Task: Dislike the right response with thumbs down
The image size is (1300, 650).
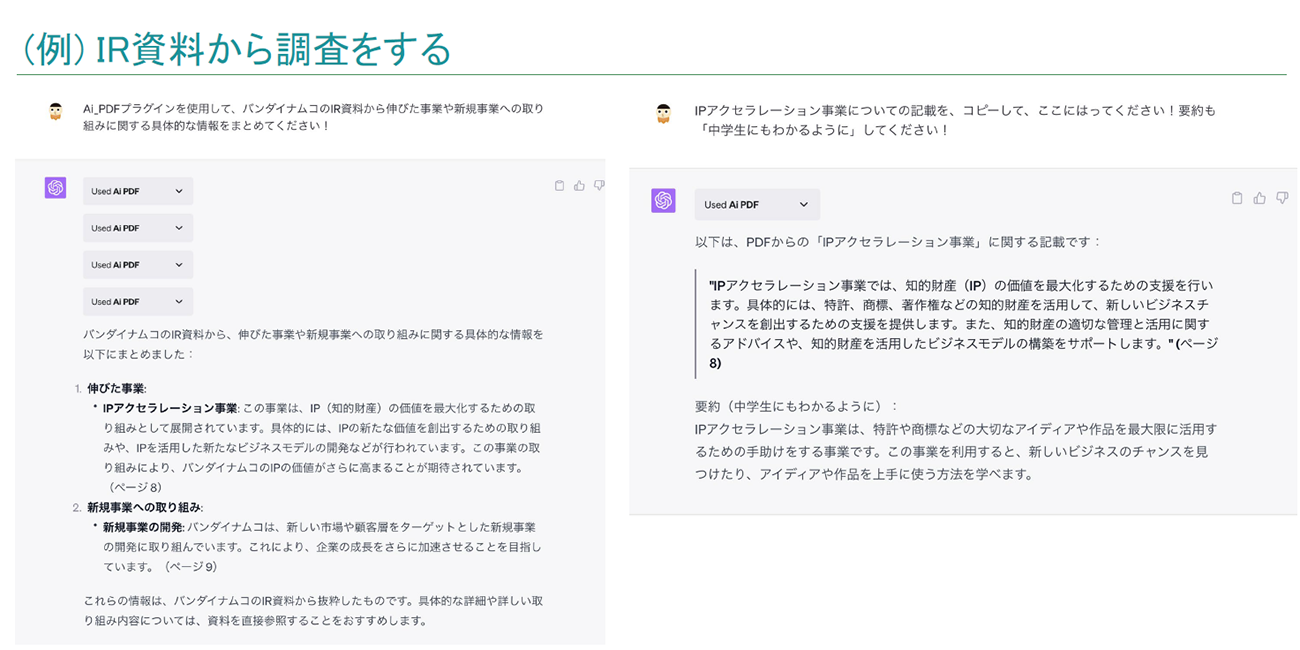Action: pos(1281,198)
